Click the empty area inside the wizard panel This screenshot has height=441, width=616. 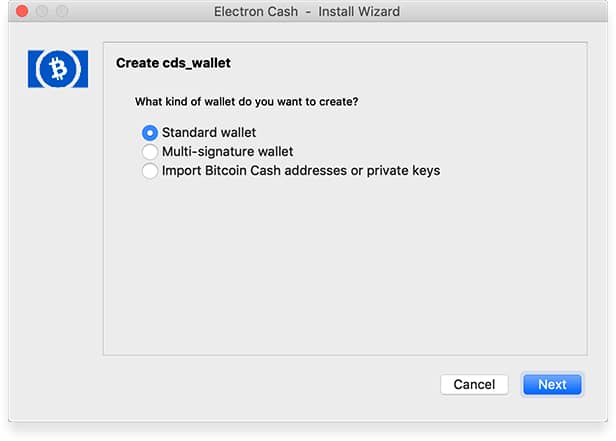[x=345, y=267]
